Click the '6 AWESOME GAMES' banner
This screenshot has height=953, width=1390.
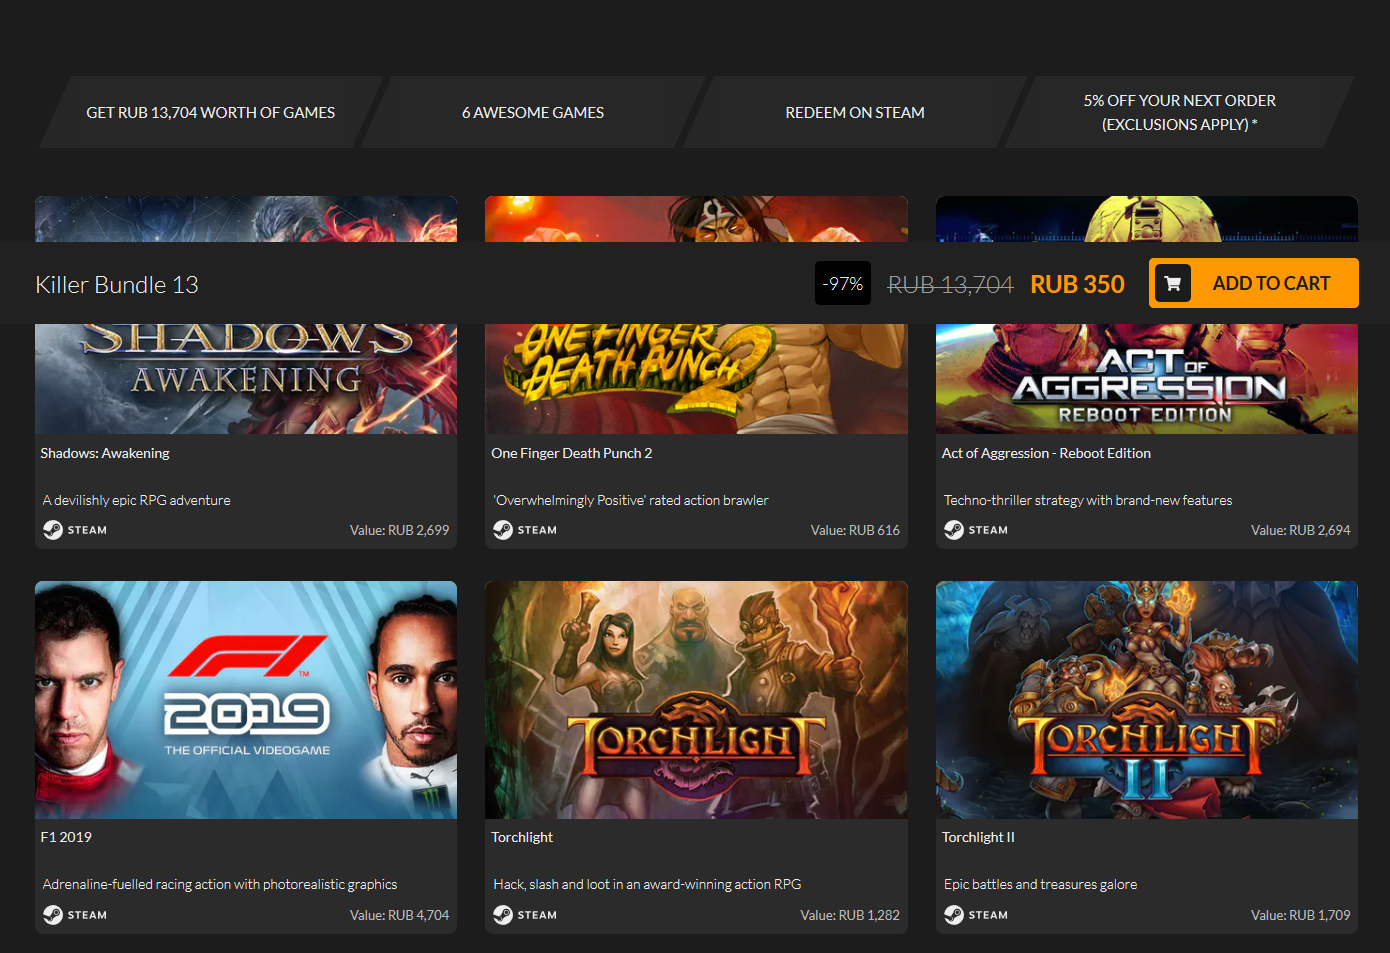tap(533, 112)
